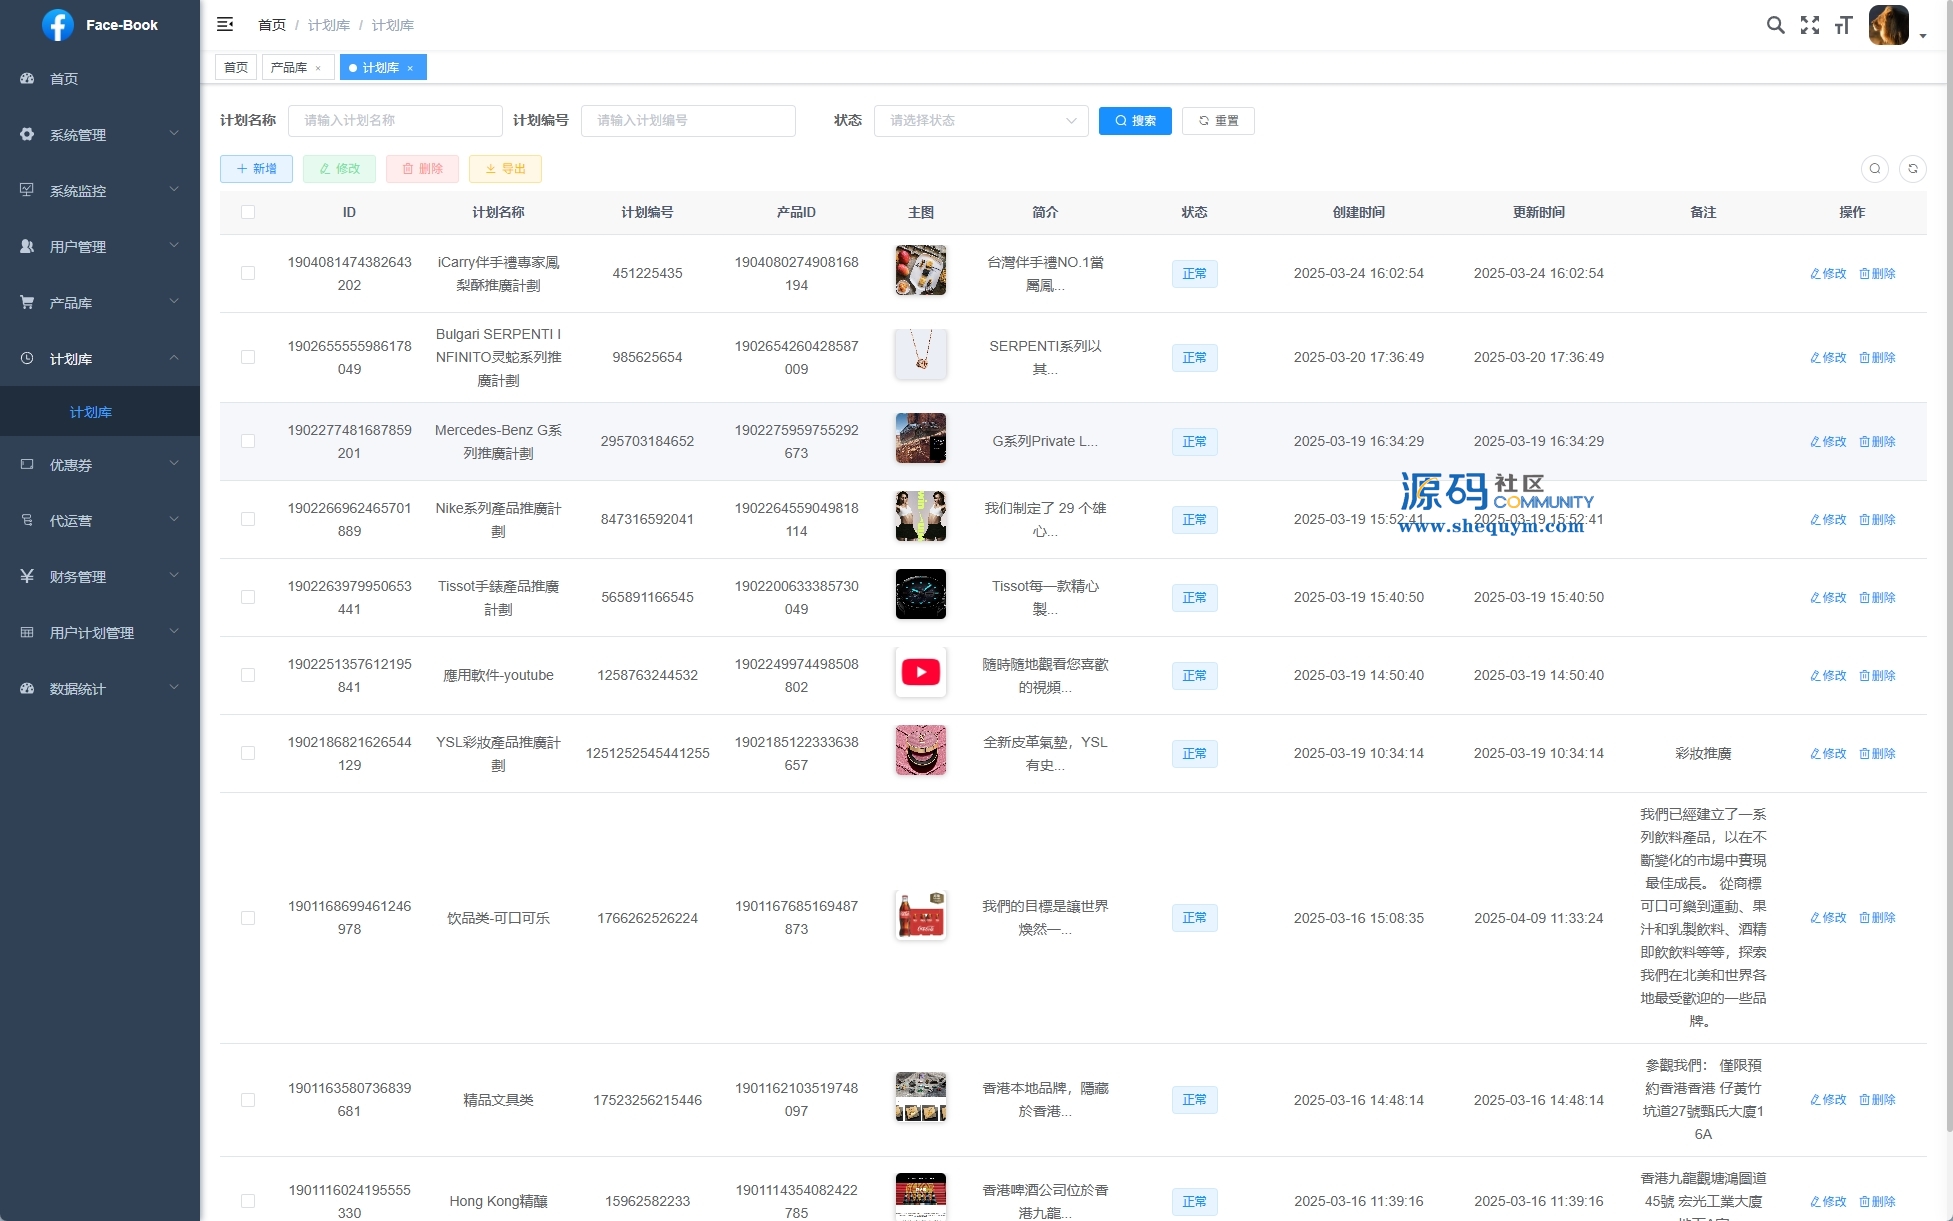Select 计划库 submenu item in sidebar

(x=91, y=412)
